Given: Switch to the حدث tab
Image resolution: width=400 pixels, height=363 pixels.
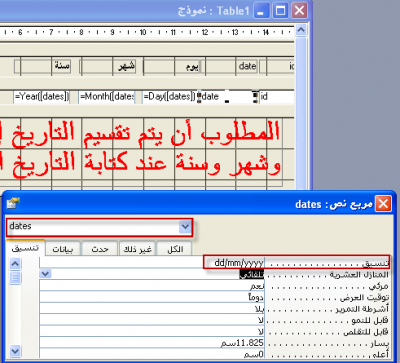Looking at the screenshot, I should pos(100,249).
